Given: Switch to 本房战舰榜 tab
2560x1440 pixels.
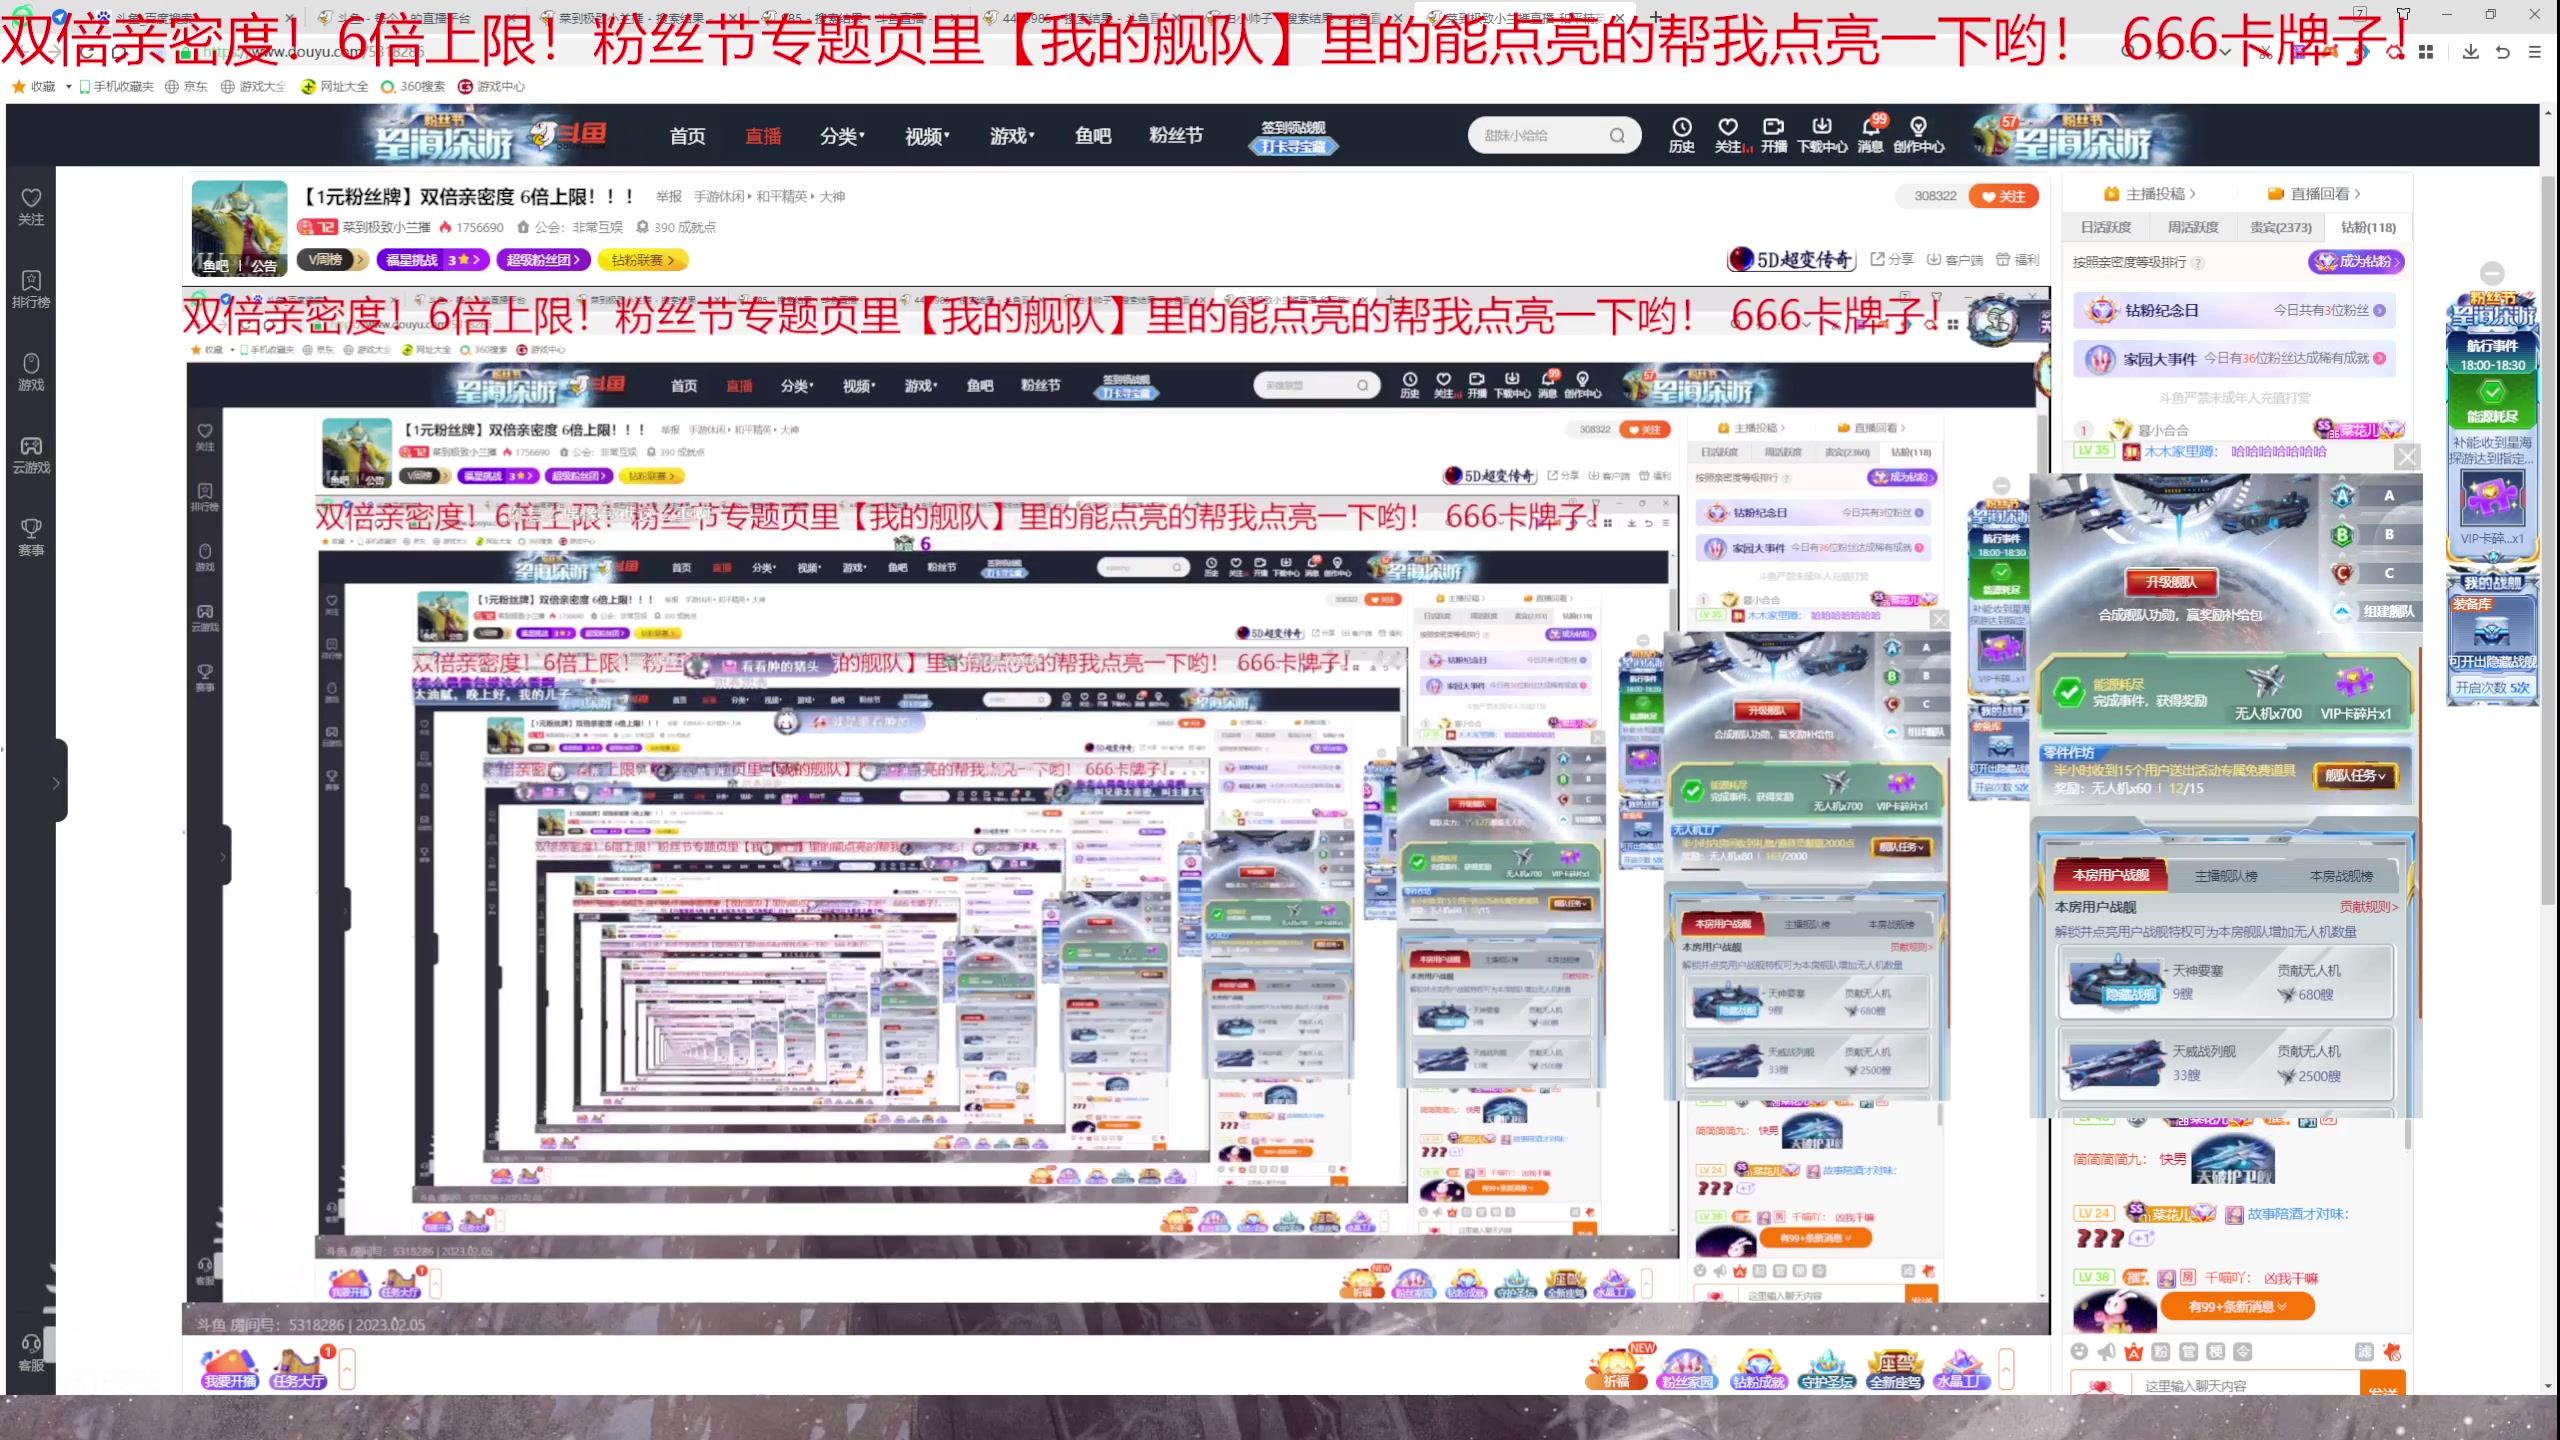Looking at the screenshot, I should (x=2341, y=876).
